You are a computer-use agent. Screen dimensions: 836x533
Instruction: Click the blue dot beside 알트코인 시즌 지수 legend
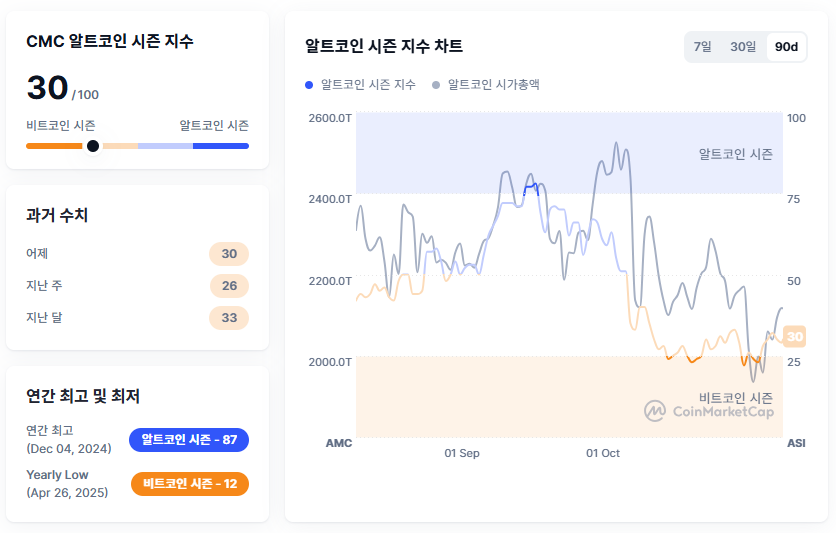[x=310, y=85]
